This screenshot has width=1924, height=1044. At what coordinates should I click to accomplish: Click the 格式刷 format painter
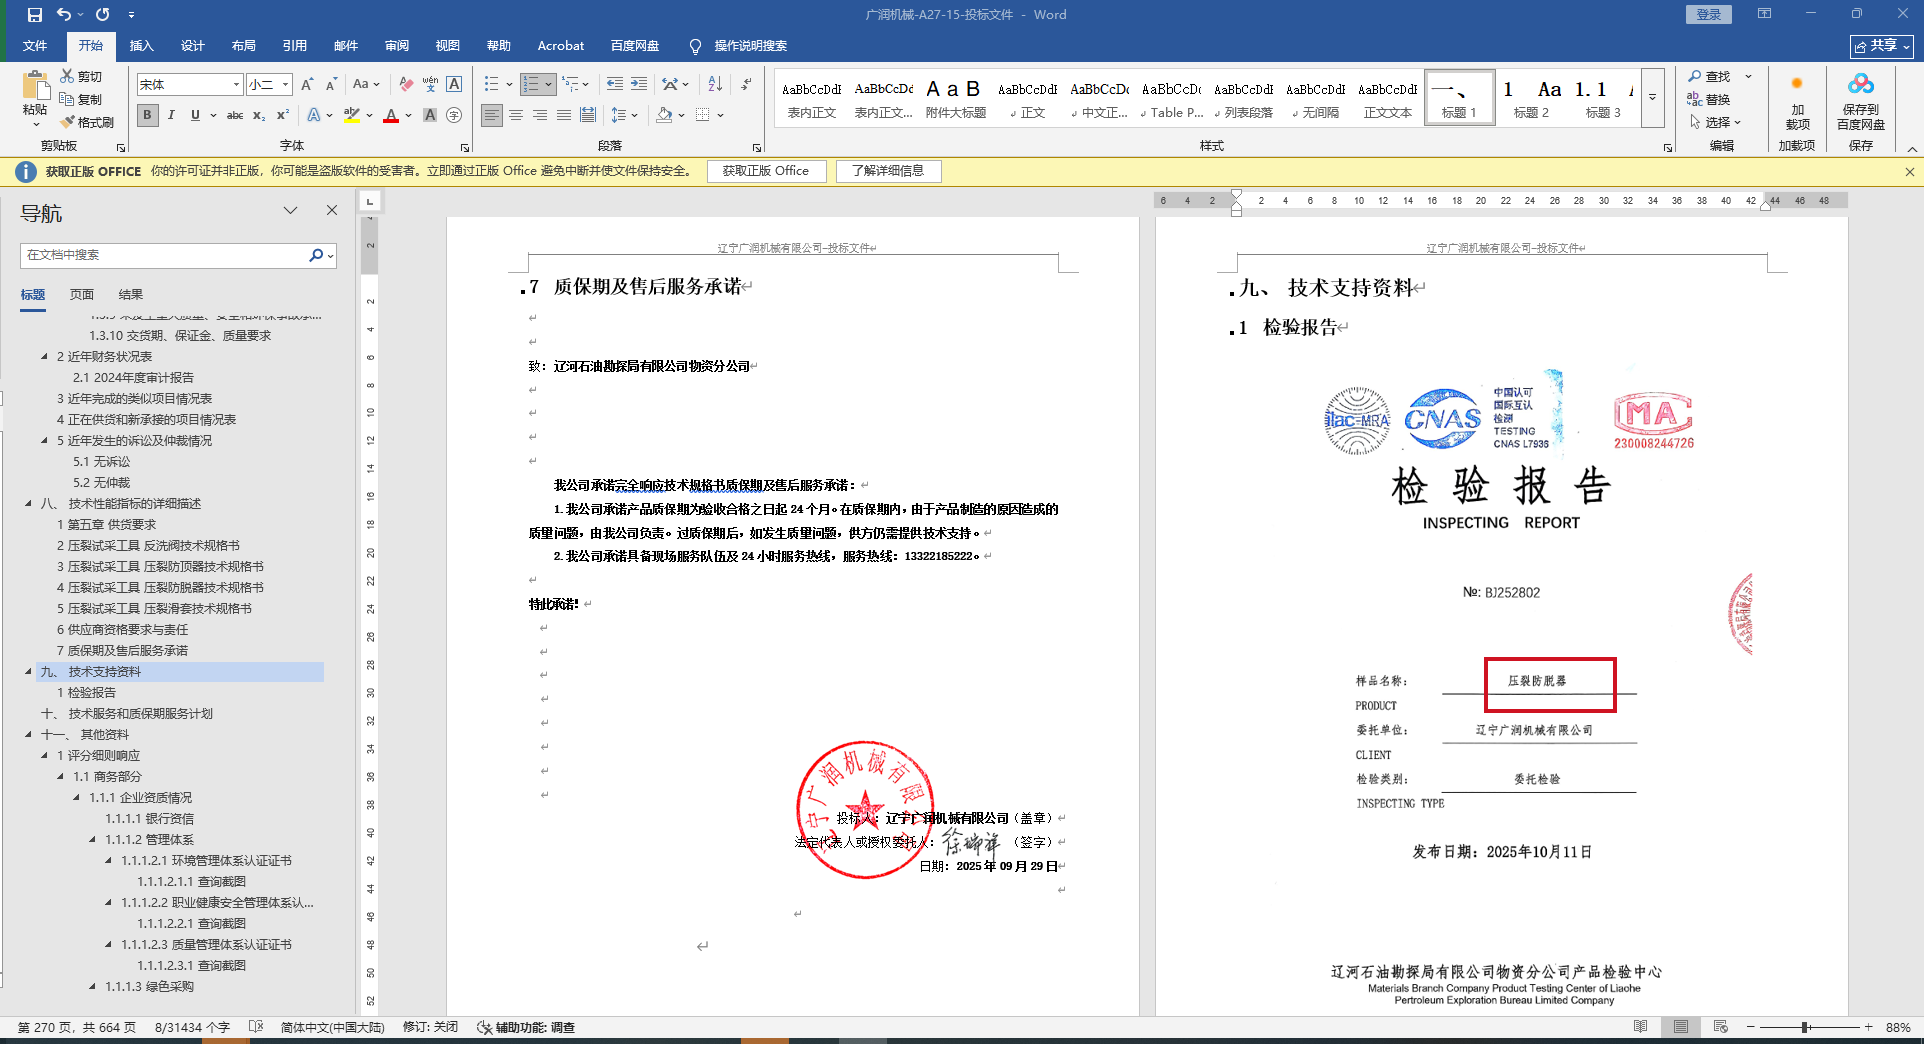[87, 122]
